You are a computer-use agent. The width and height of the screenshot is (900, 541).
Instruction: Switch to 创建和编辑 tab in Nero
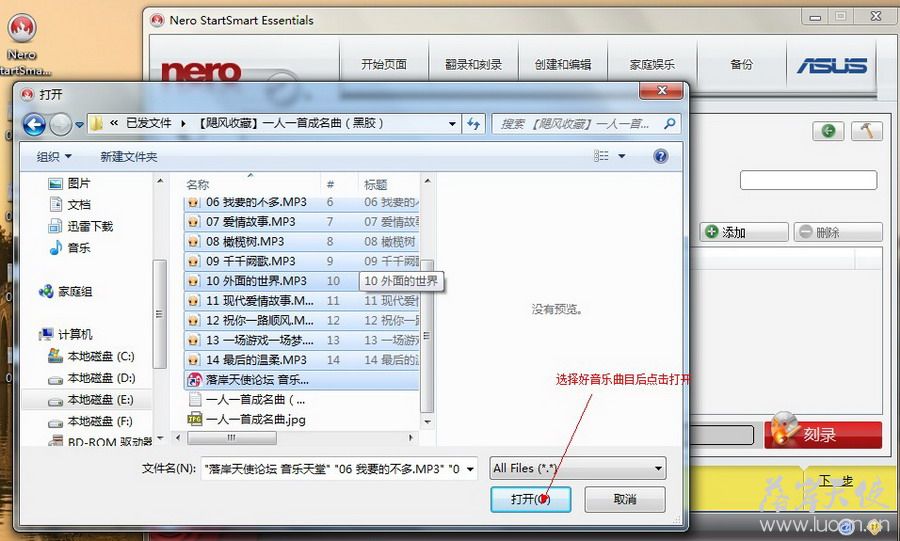pyautogui.click(x=563, y=64)
